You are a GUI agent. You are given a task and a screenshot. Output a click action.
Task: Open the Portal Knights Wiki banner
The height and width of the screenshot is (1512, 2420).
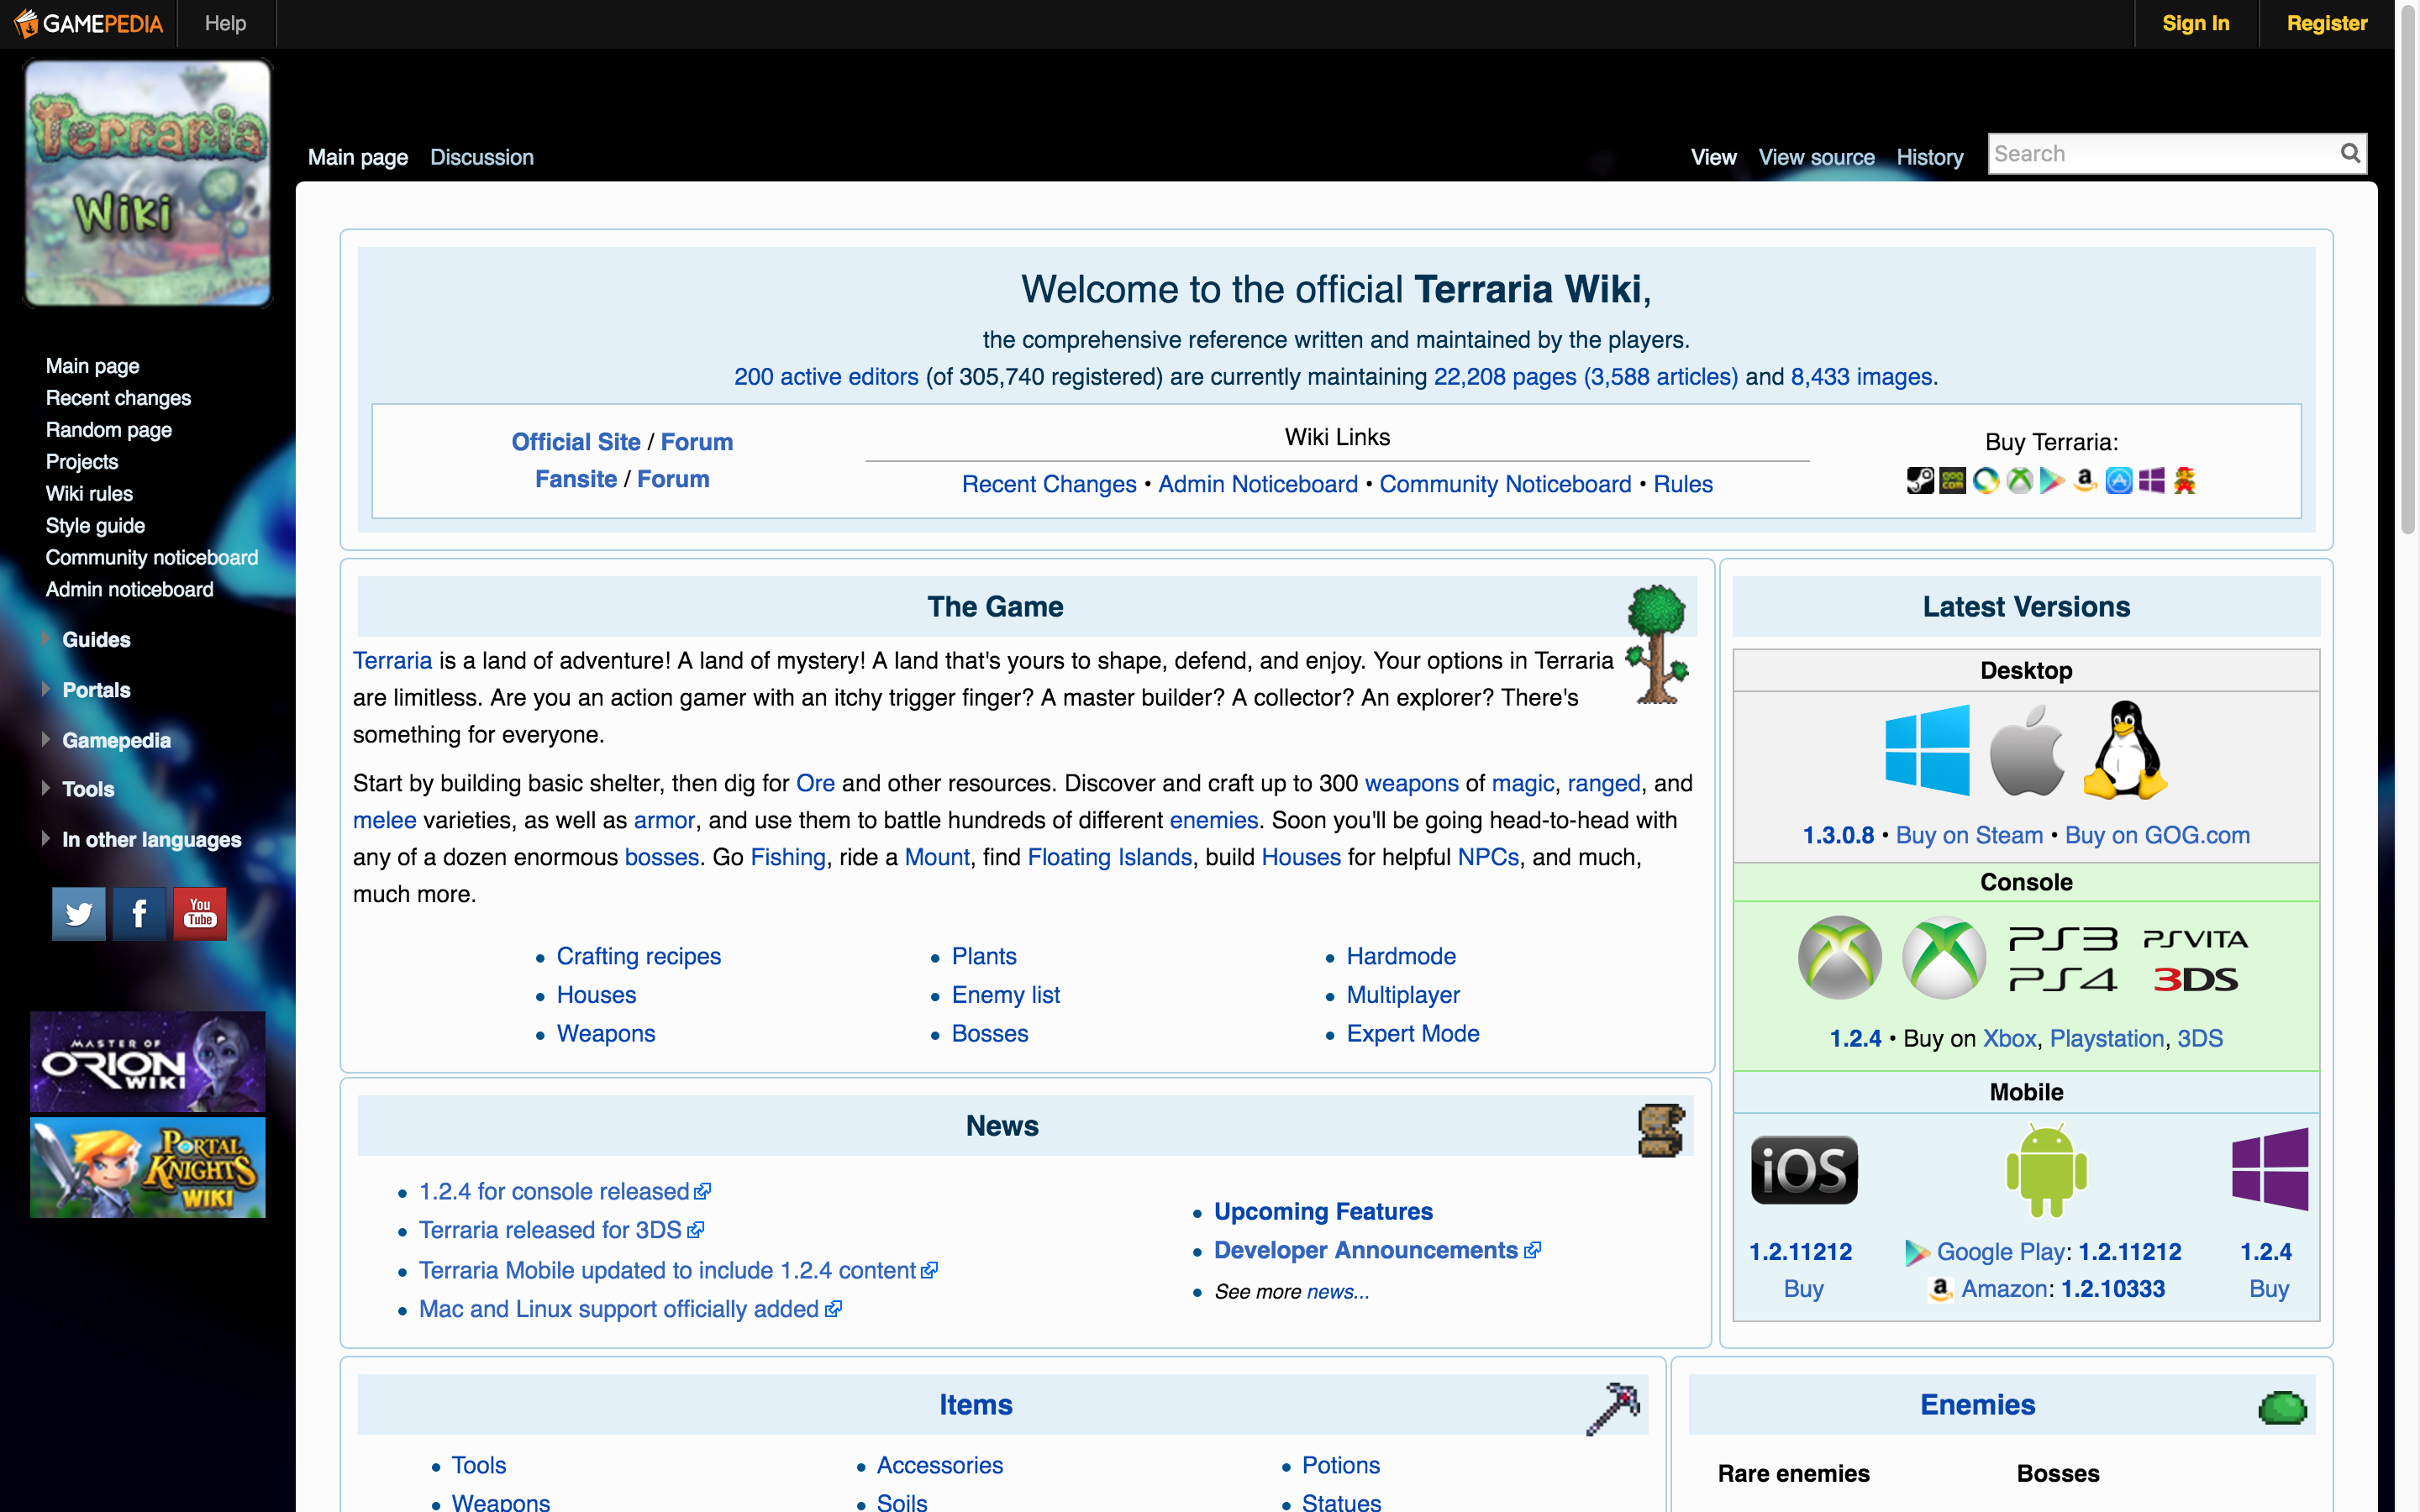[x=148, y=1167]
